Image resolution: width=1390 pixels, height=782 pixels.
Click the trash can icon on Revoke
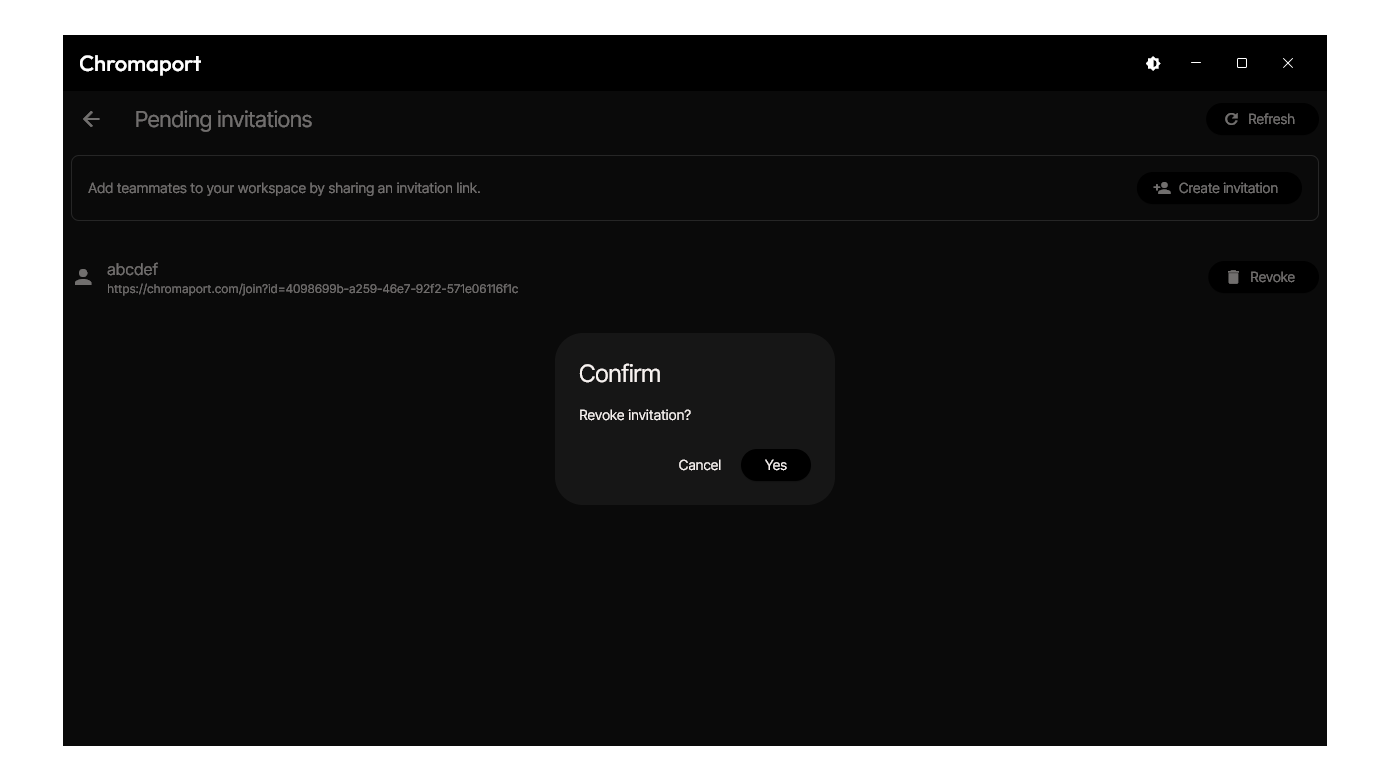pyautogui.click(x=1233, y=277)
